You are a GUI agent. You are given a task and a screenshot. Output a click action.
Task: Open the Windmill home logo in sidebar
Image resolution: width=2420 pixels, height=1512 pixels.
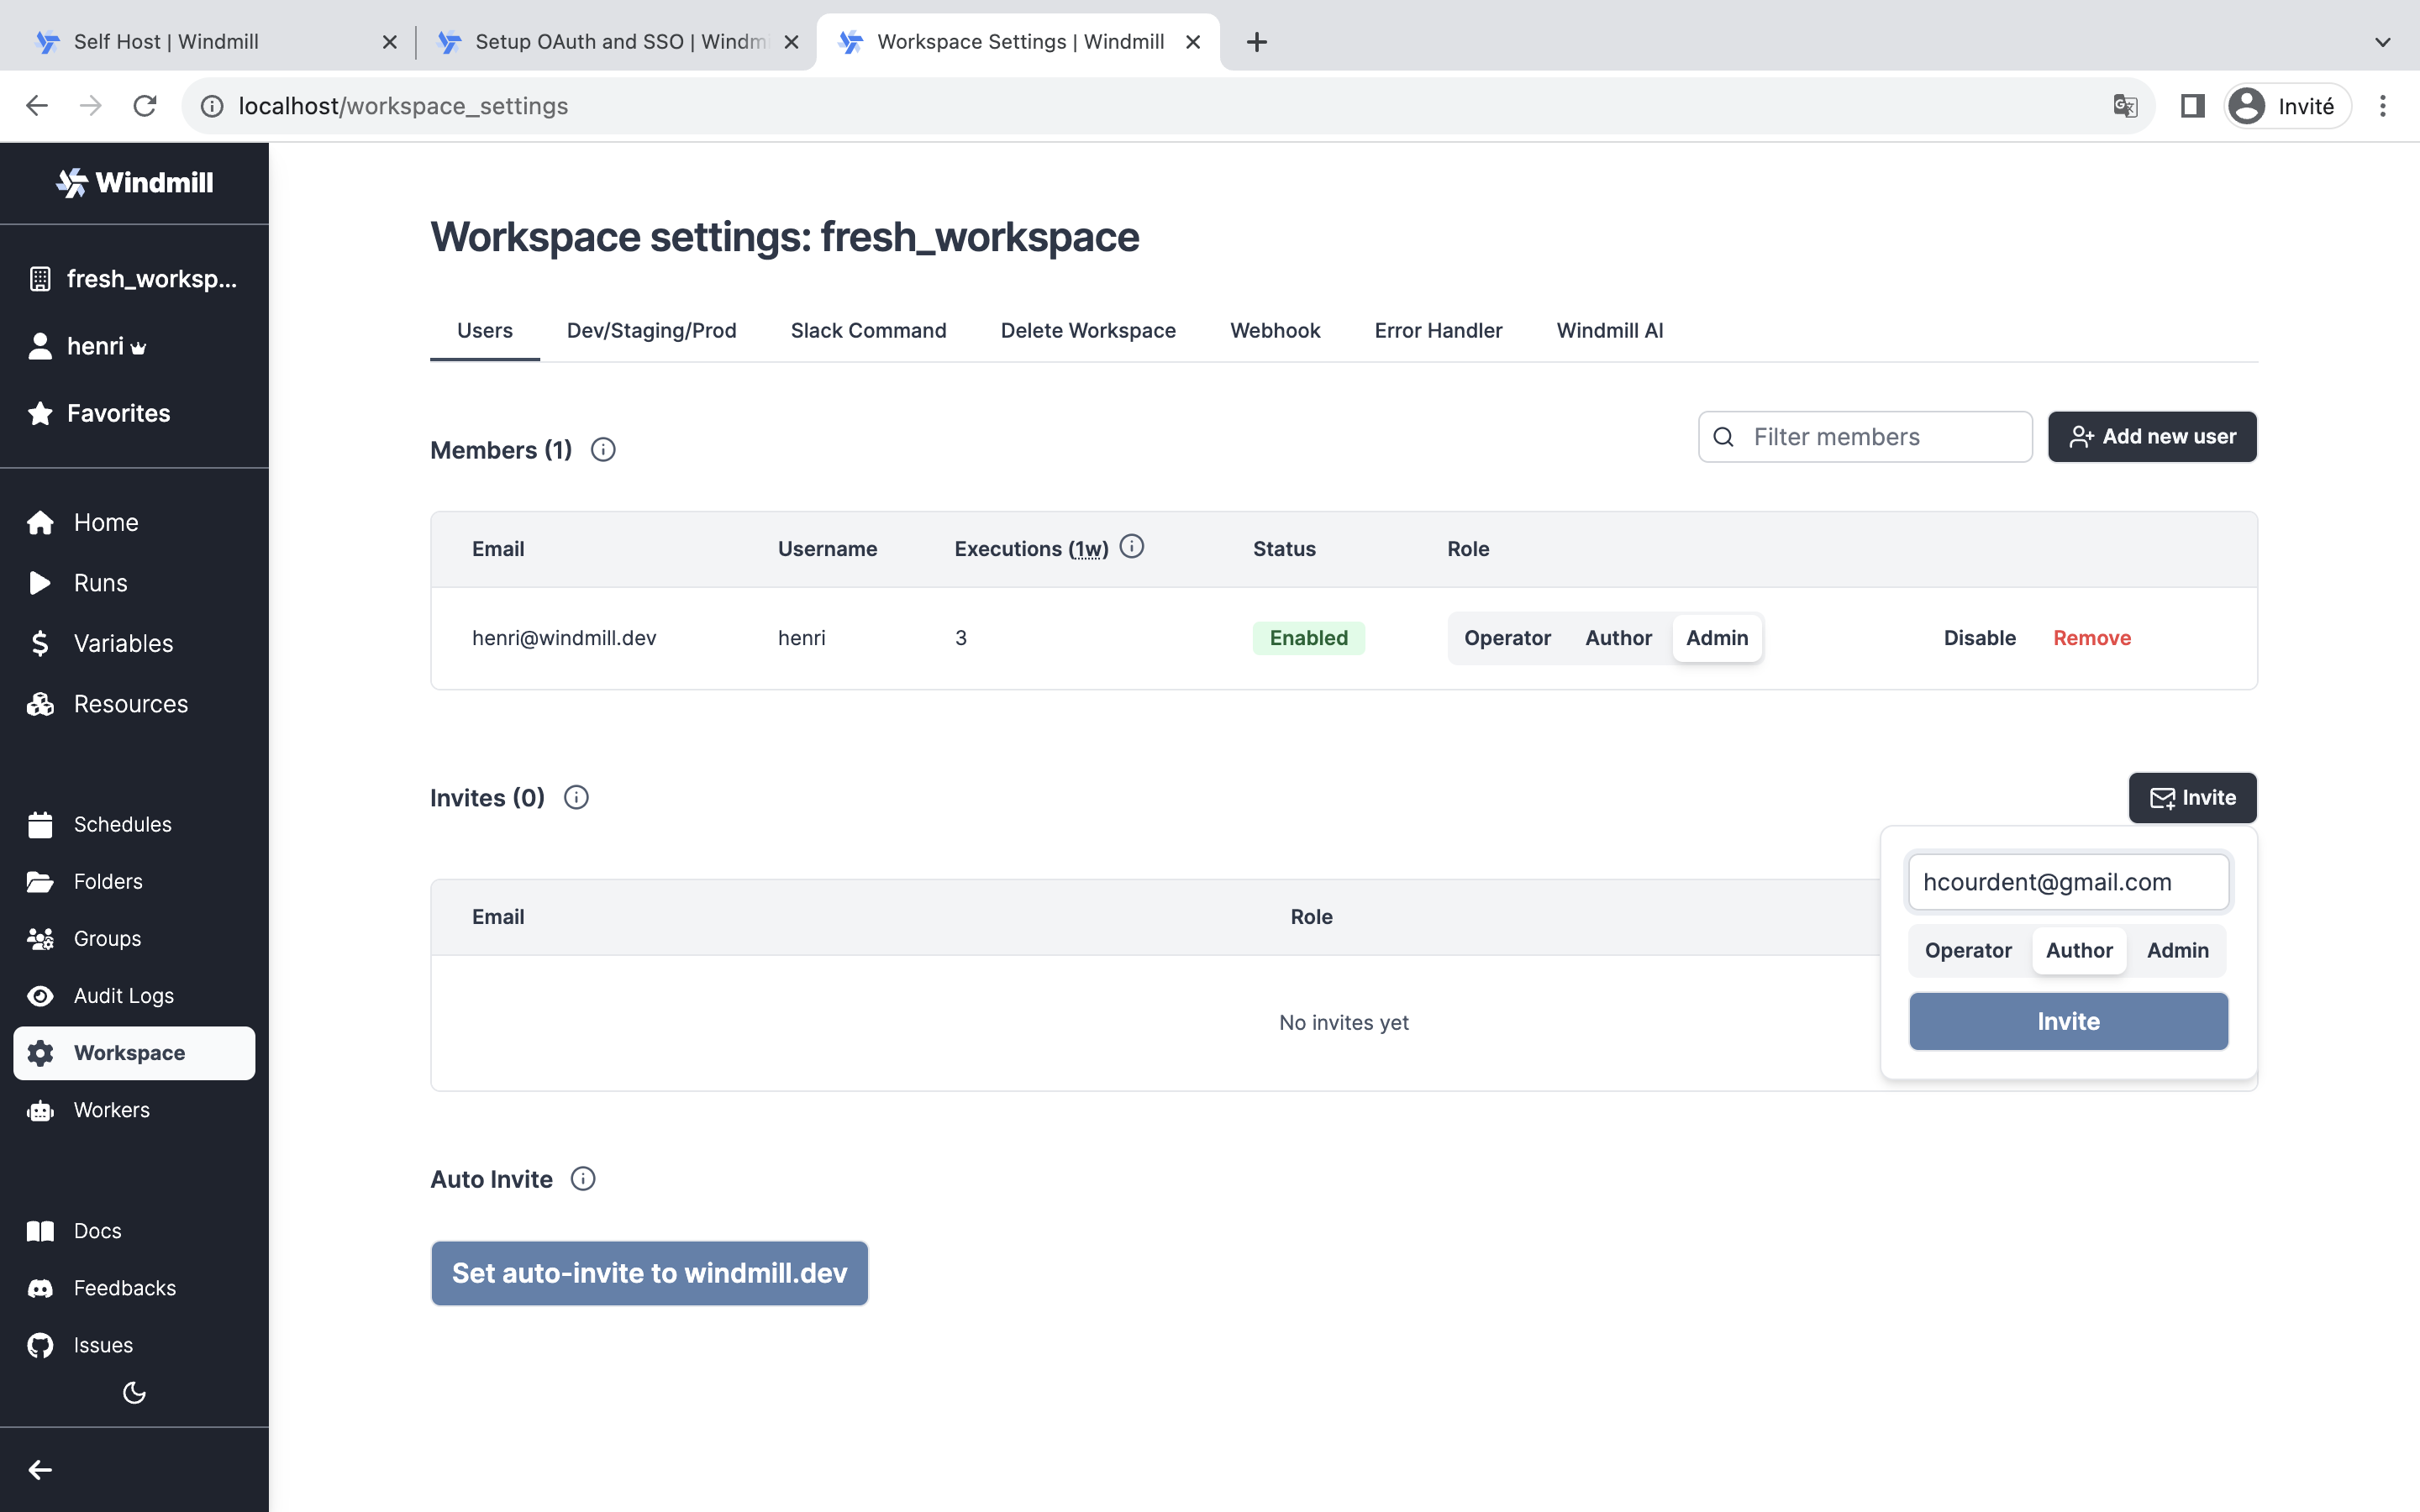tap(134, 182)
